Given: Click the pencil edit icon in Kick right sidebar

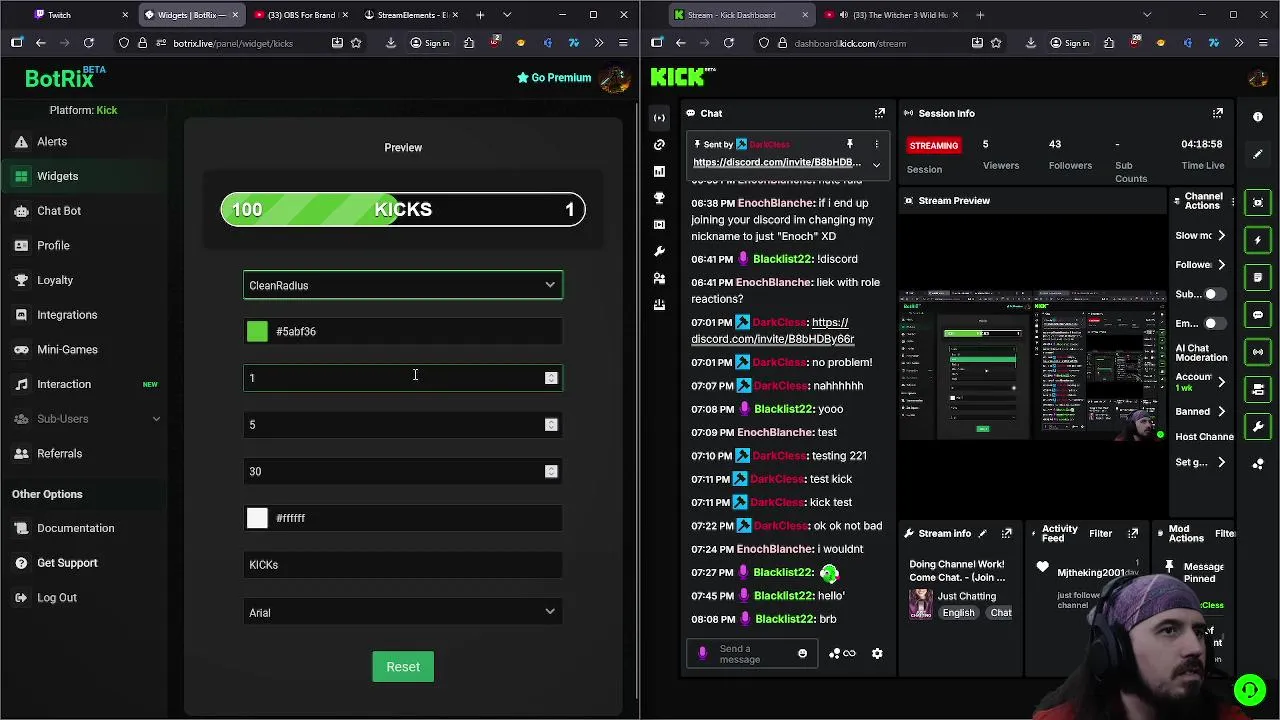Looking at the screenshot, I should 1258,154.
